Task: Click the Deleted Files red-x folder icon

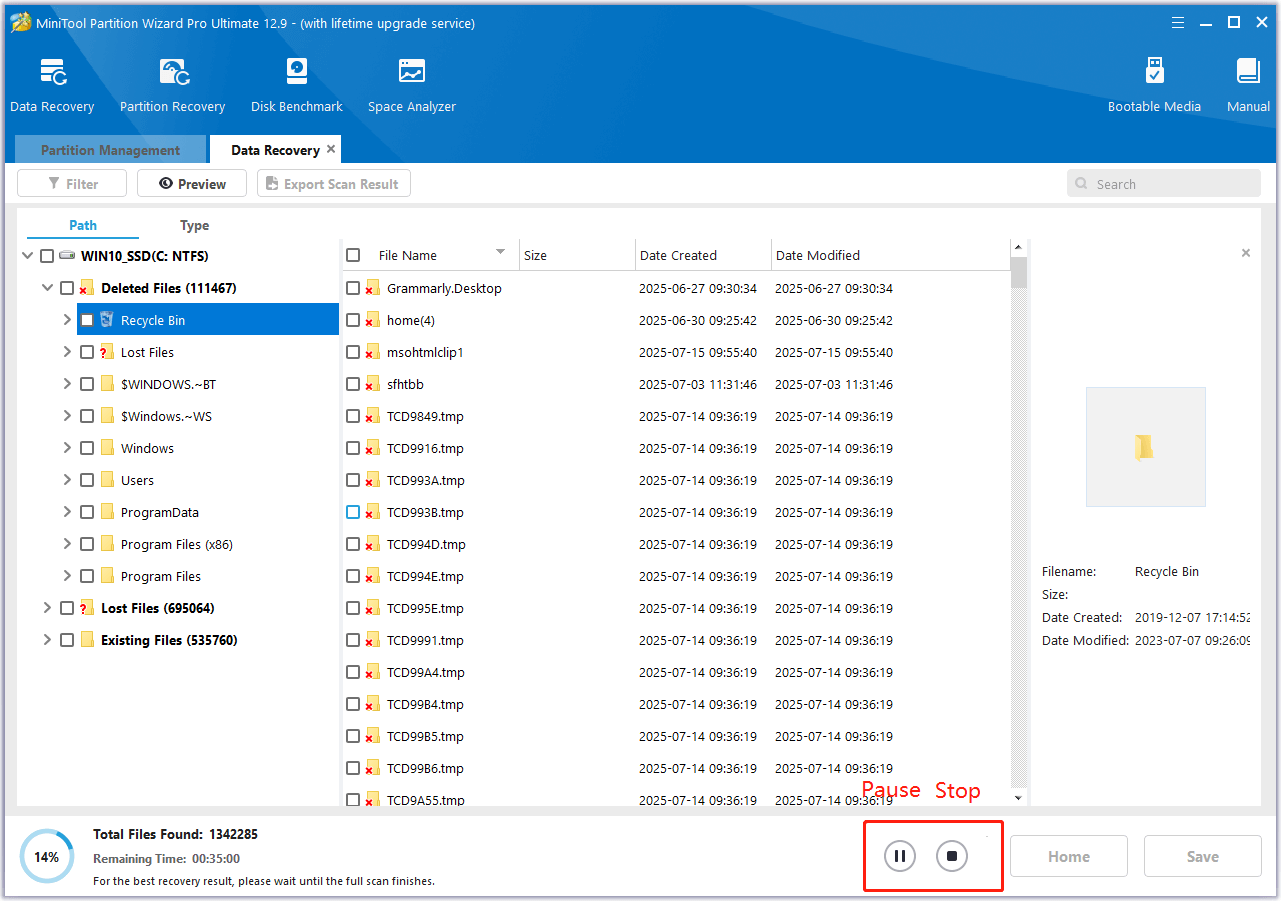Action: point(87,288)
